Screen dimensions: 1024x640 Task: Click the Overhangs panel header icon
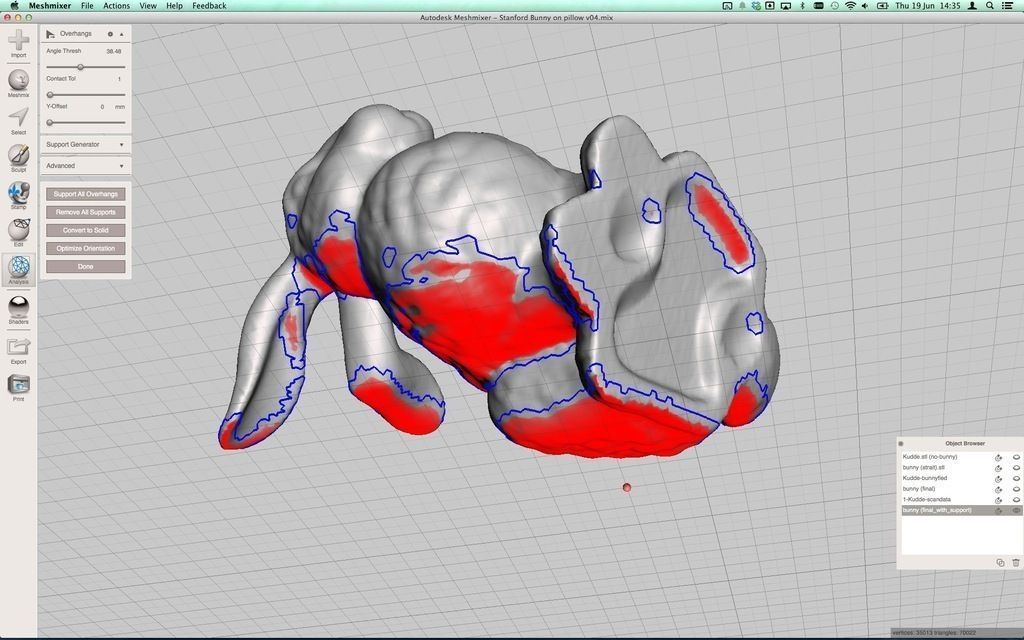[50, 34]
